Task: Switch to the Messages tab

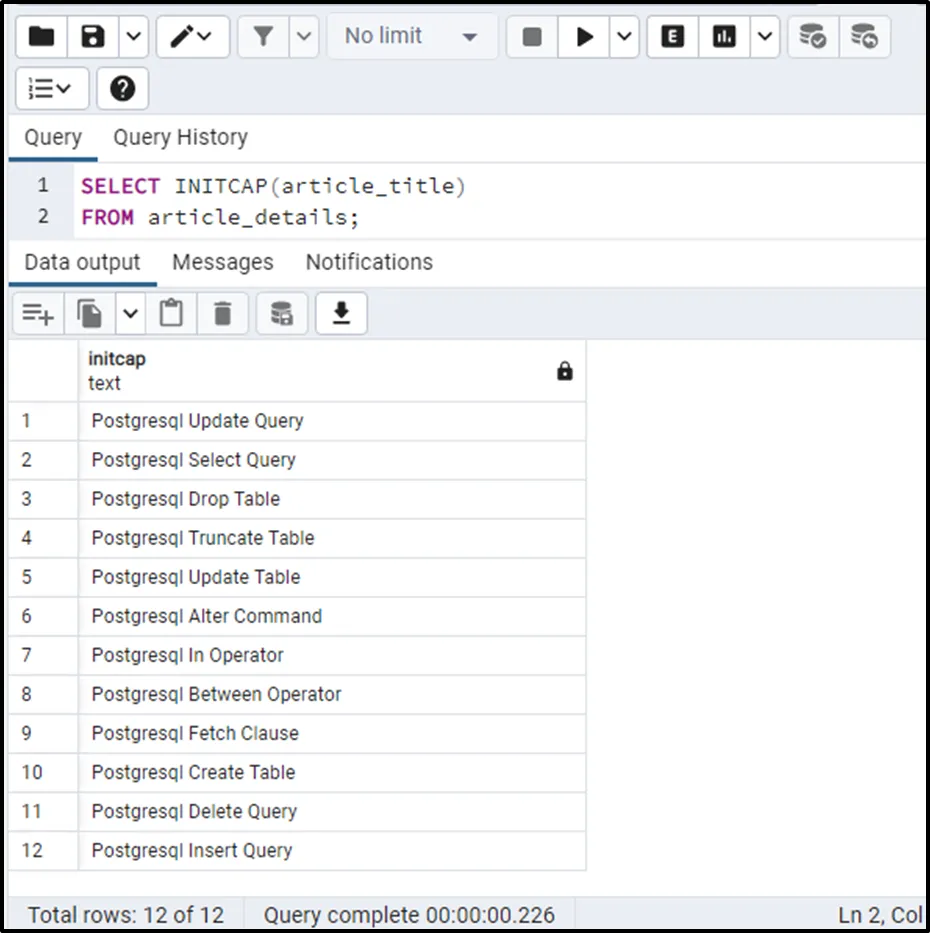Action: (222, 262)
